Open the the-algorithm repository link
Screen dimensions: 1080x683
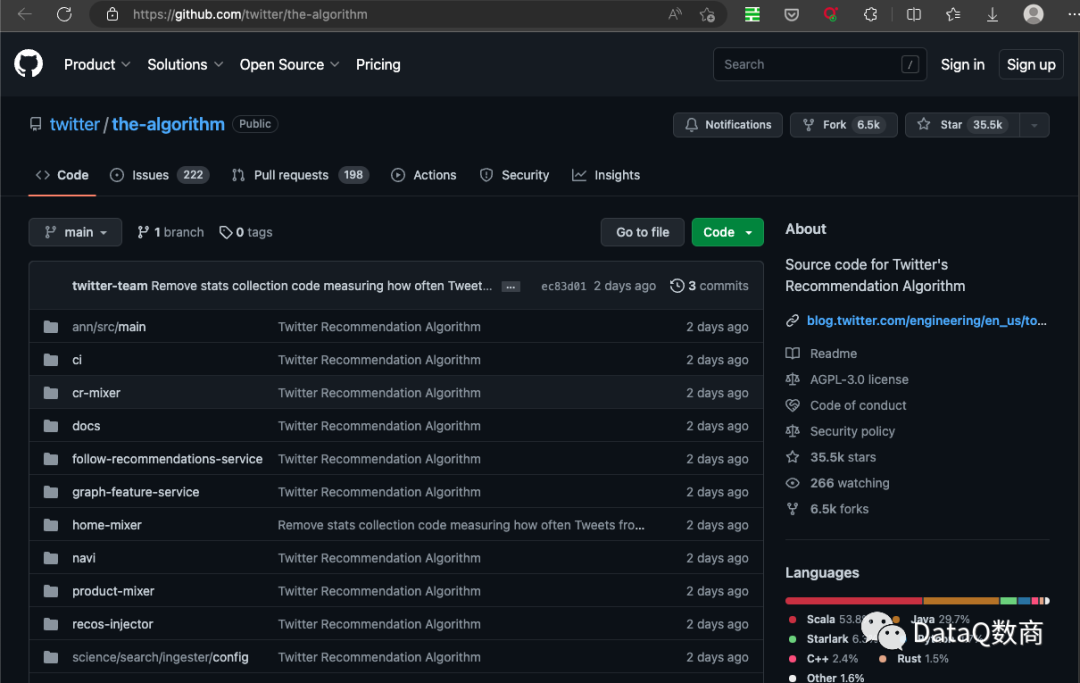(168, 124)
